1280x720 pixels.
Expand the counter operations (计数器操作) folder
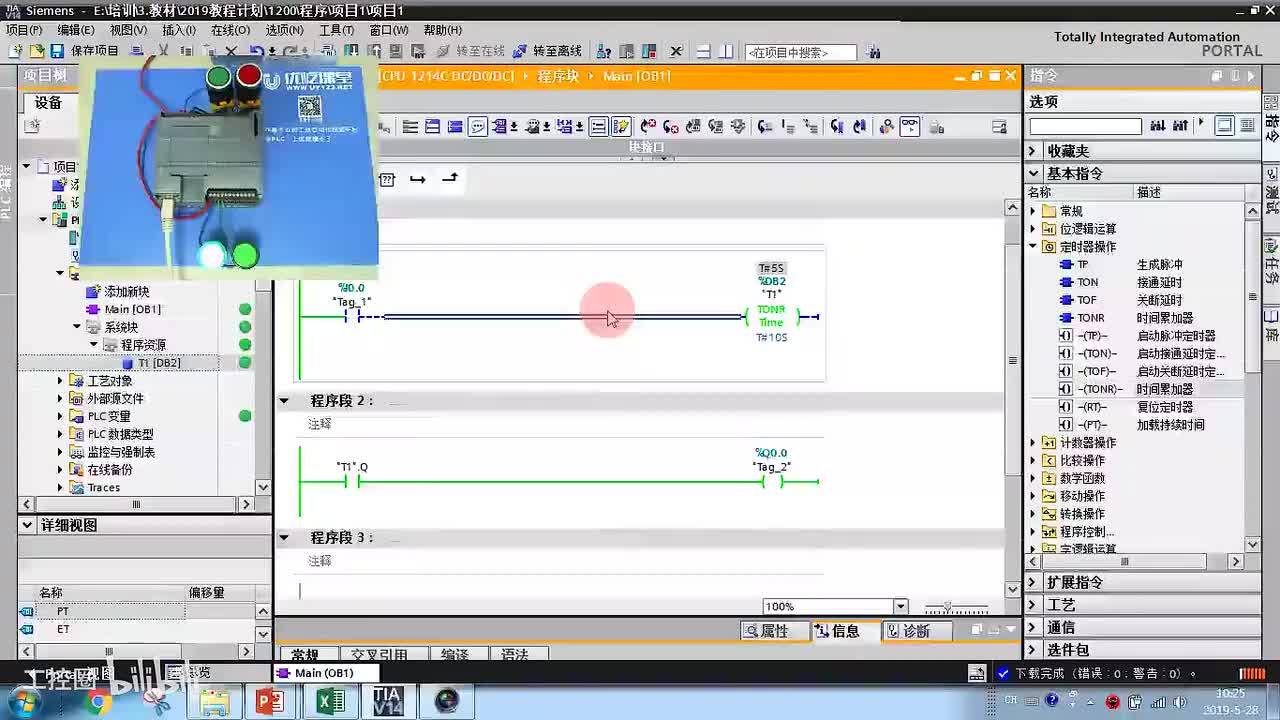(x=1033, y=443)
